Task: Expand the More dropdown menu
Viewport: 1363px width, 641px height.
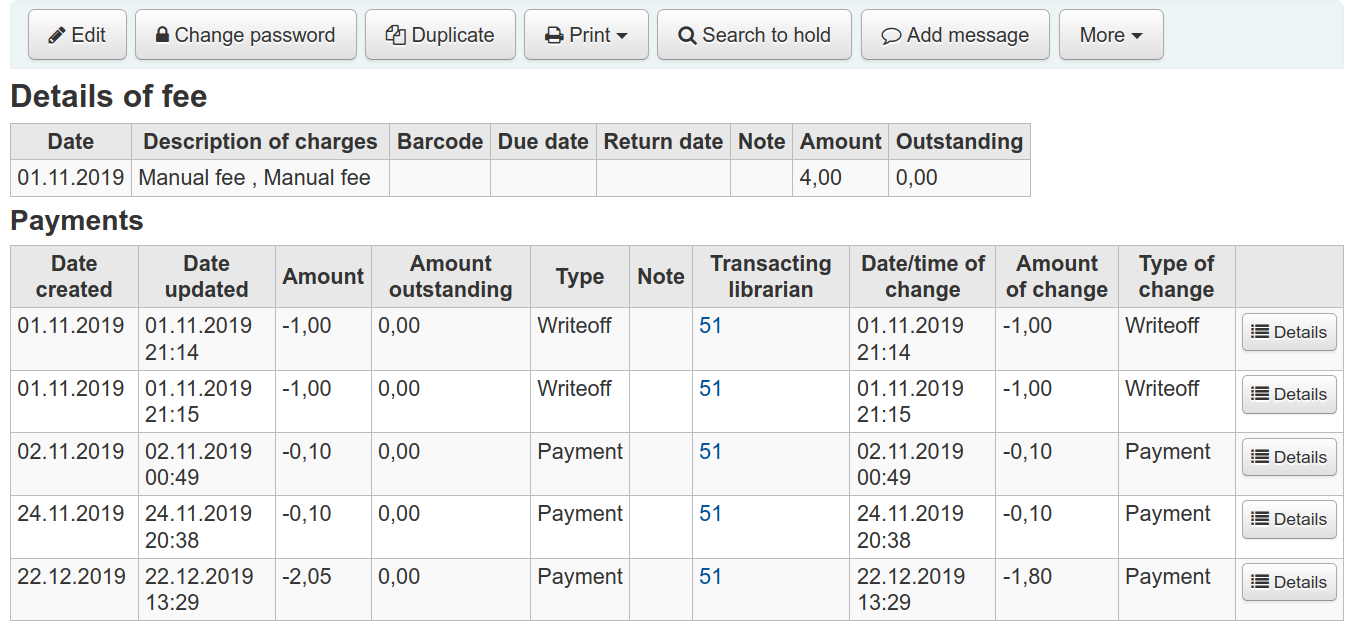Action: (1110, 35)
